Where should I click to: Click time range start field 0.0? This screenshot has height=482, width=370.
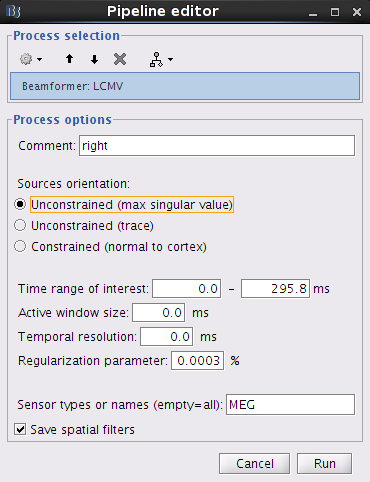187,288
